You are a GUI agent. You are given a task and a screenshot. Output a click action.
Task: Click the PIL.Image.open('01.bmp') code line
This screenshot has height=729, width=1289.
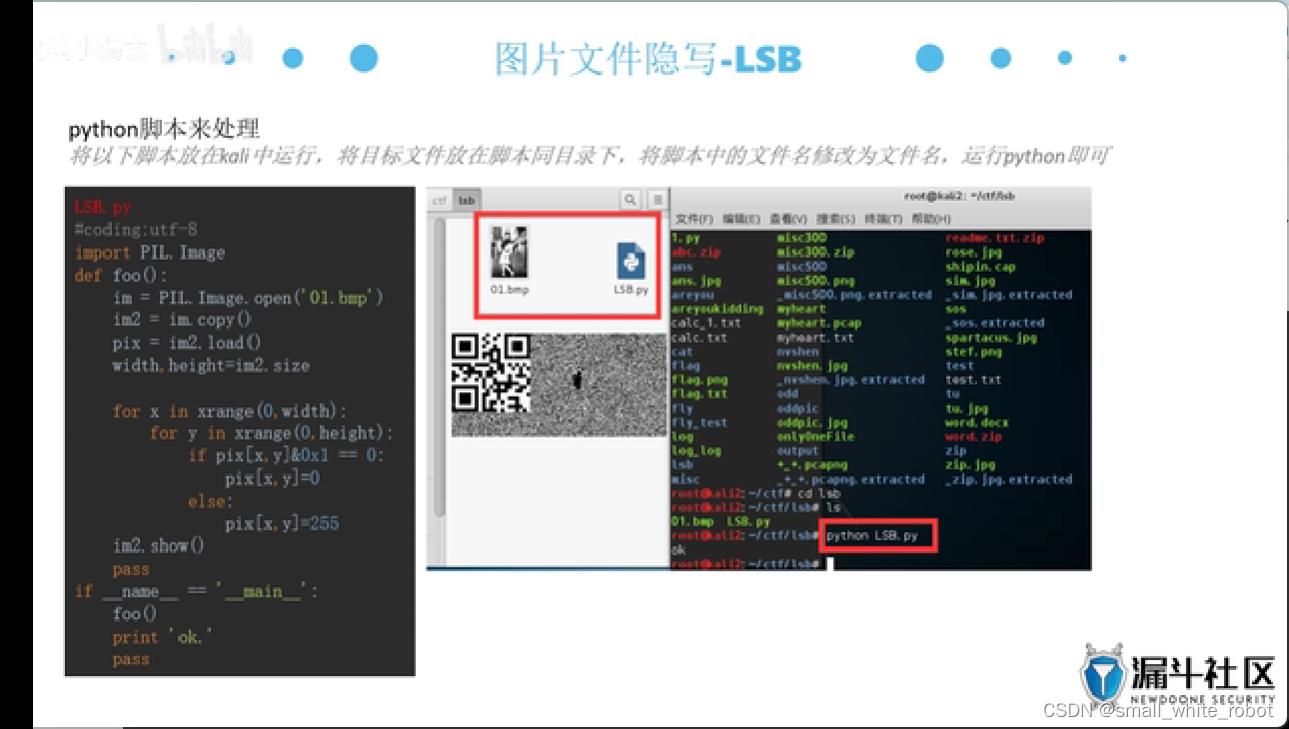[248, 298]
